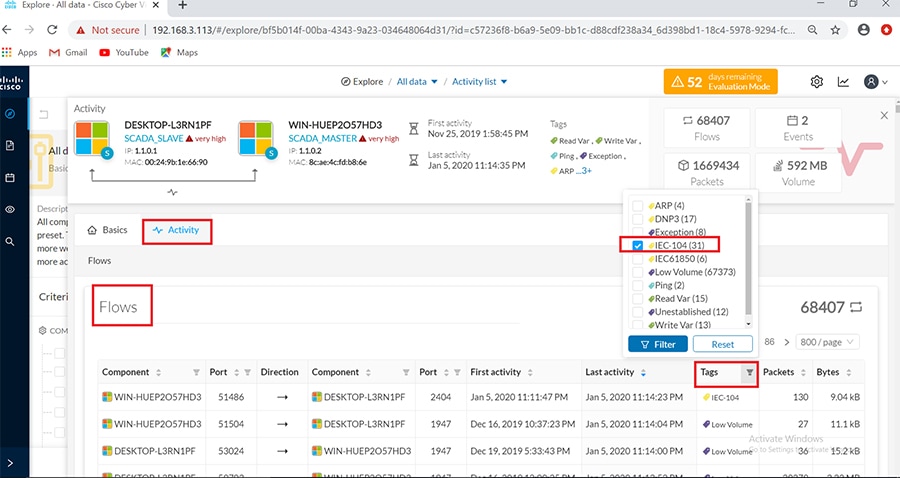This screenshot has height=478, width=900.
Task: Open the system statistics chart icon
Action: click(x=843, y=82)
